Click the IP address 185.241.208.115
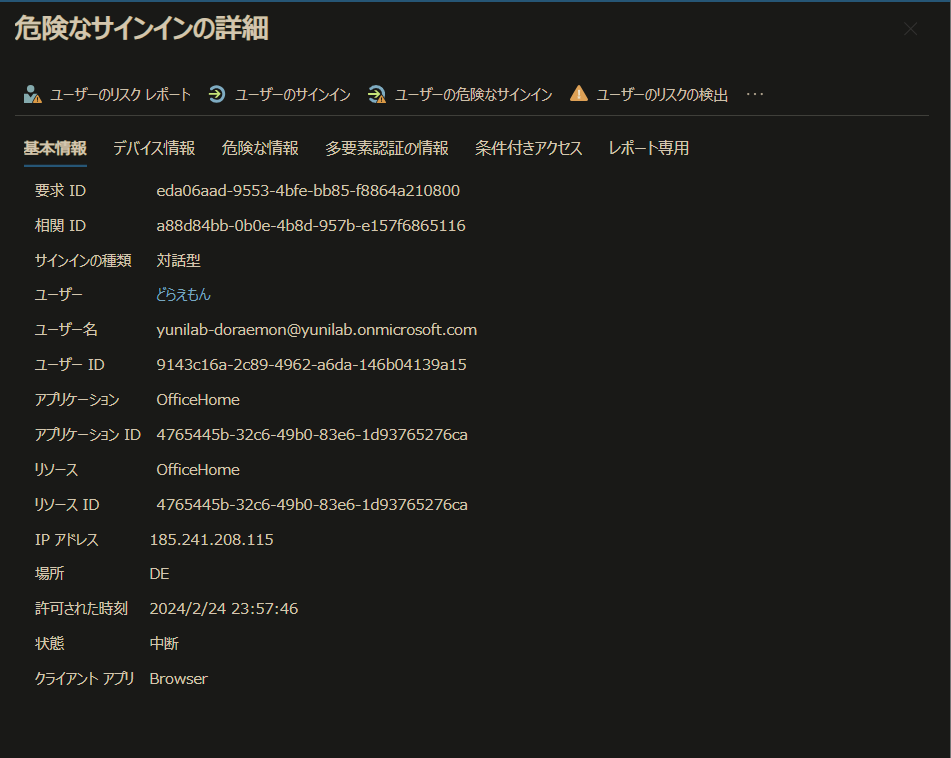This screenshot has height=758, width=951. coord(211,540)
